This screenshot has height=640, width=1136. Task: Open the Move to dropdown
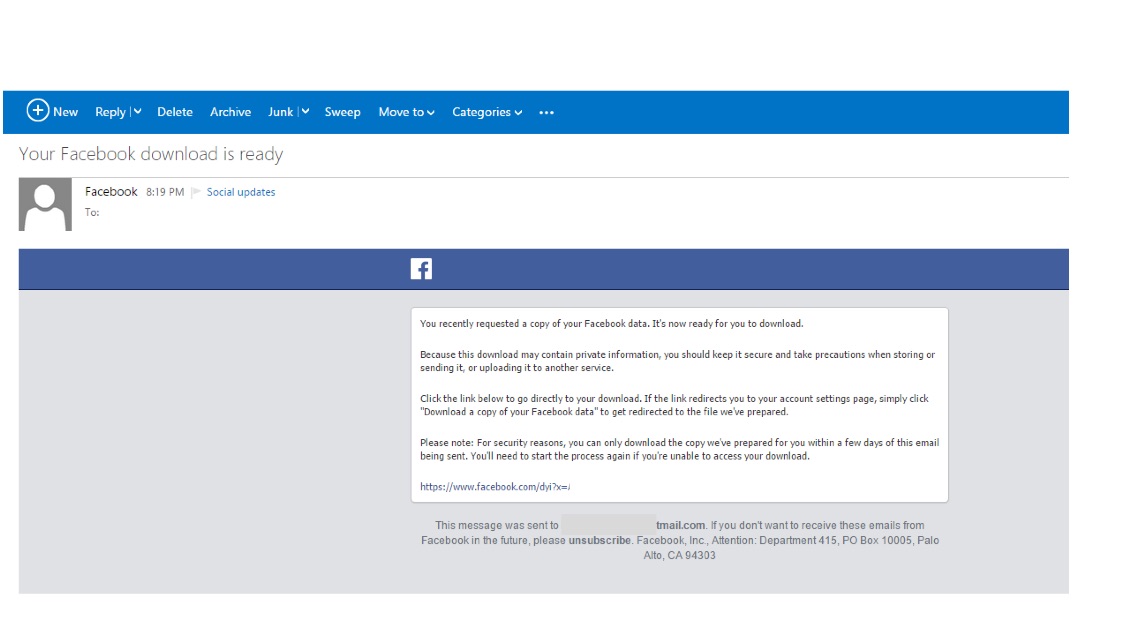coord(406,112)
